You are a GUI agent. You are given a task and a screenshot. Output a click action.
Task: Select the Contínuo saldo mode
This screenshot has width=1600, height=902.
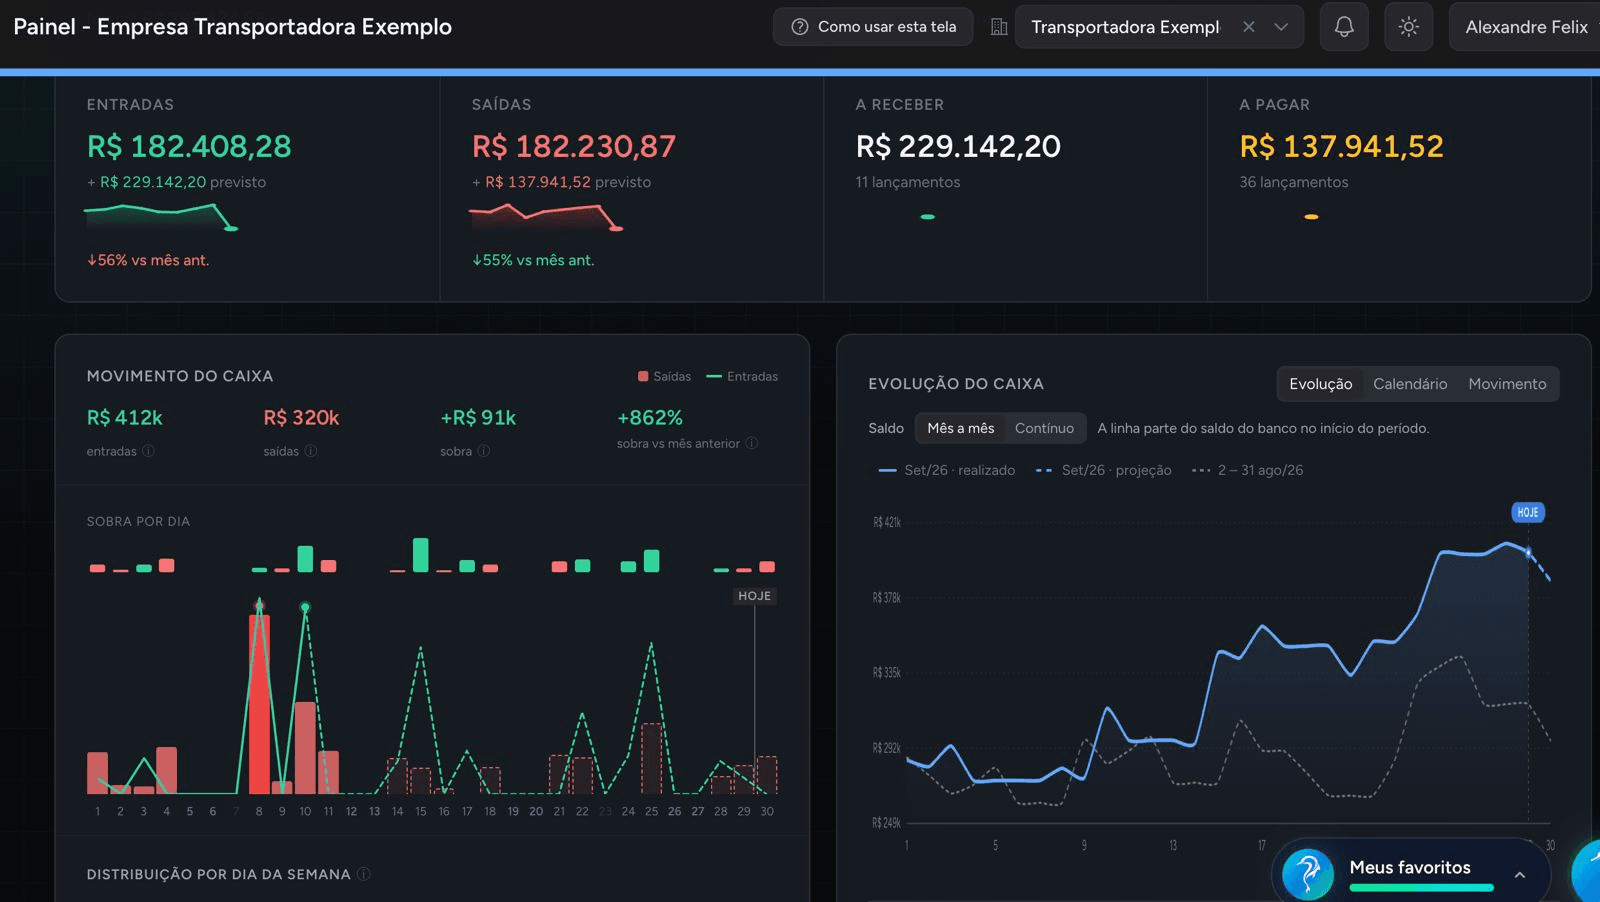(x=1044, y=428)
